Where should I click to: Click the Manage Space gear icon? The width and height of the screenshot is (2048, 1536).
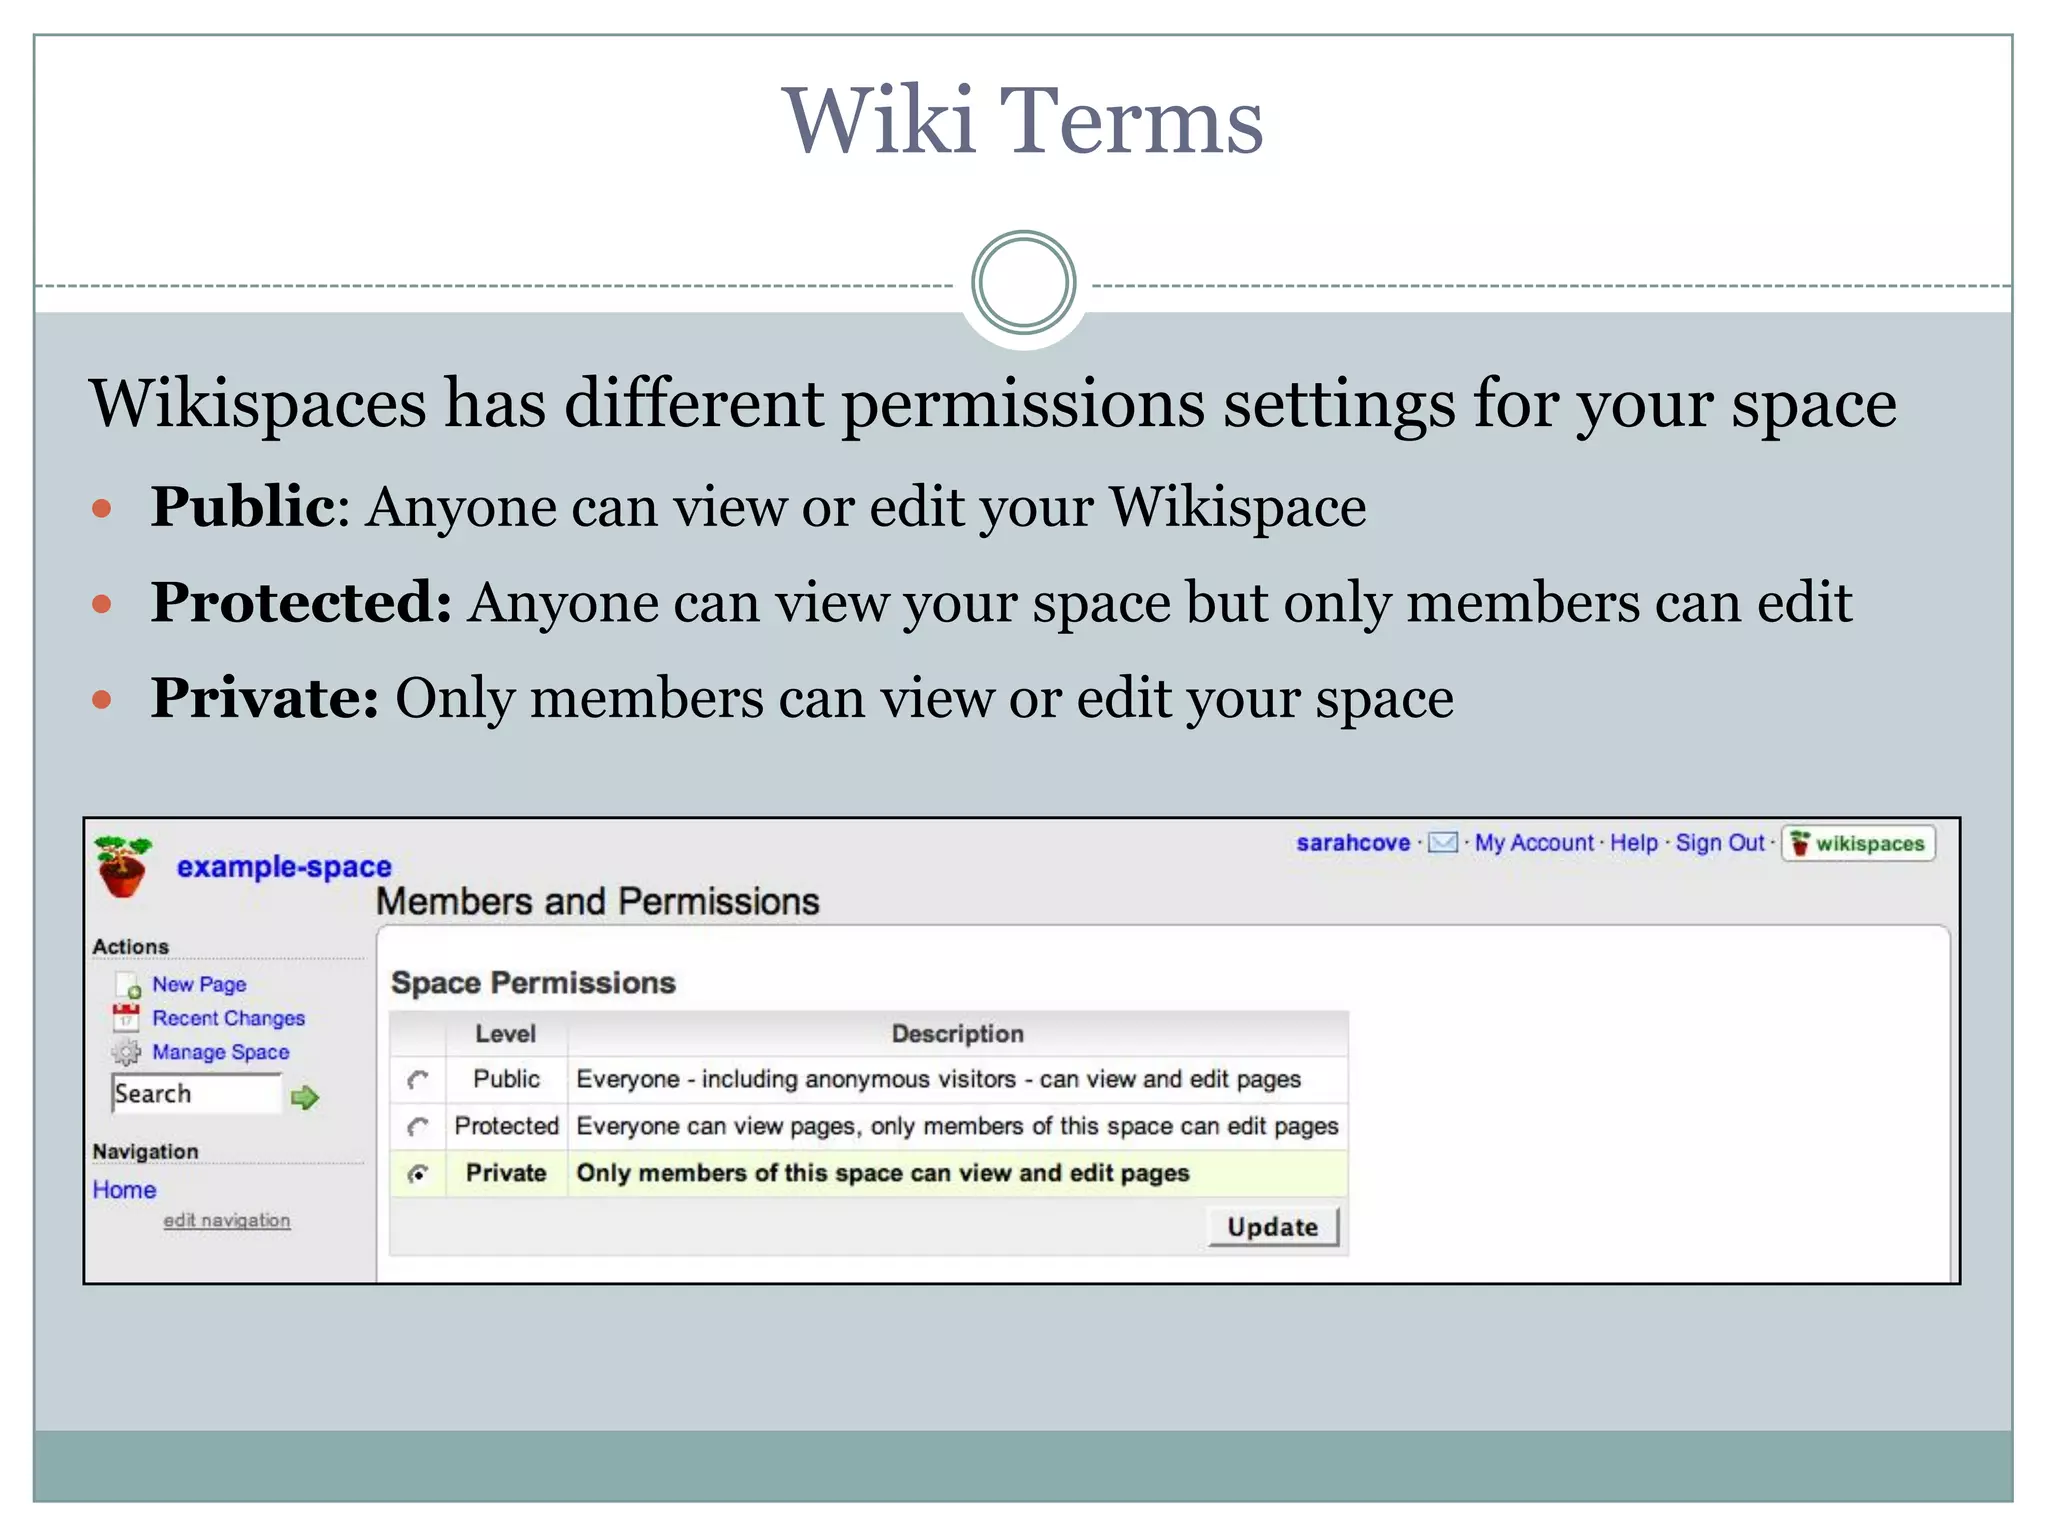pyautogui.click(x=126, y=1052)
